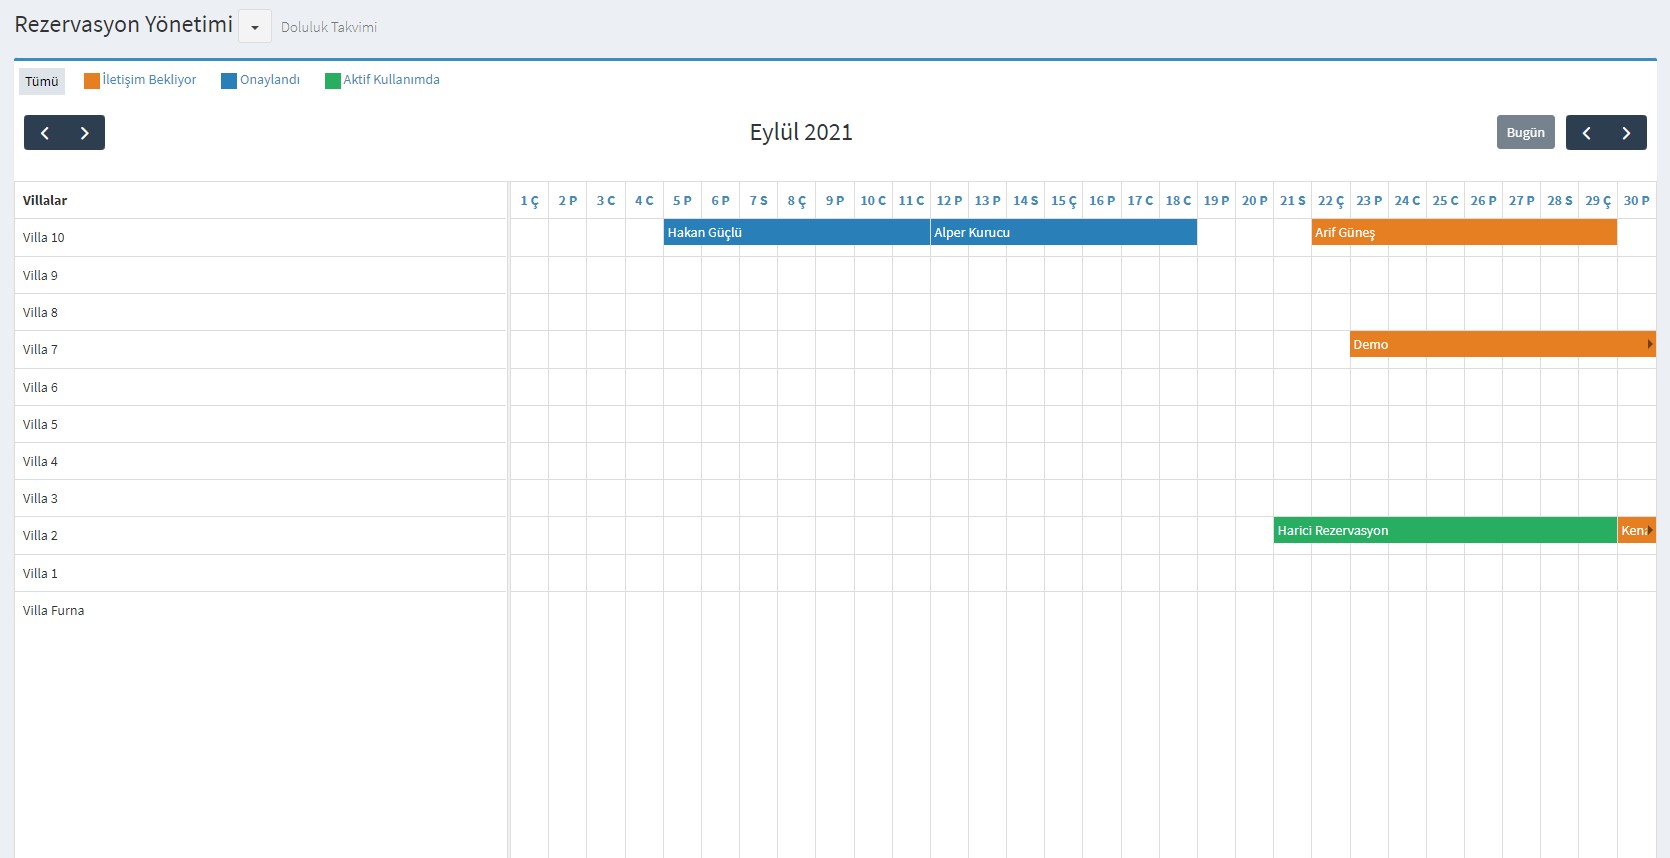Image resolution: width=1670 pixels, height=858 pixels.
Task: Open the Hakan Güçlü reservation
Action: [x=796, y=232]
